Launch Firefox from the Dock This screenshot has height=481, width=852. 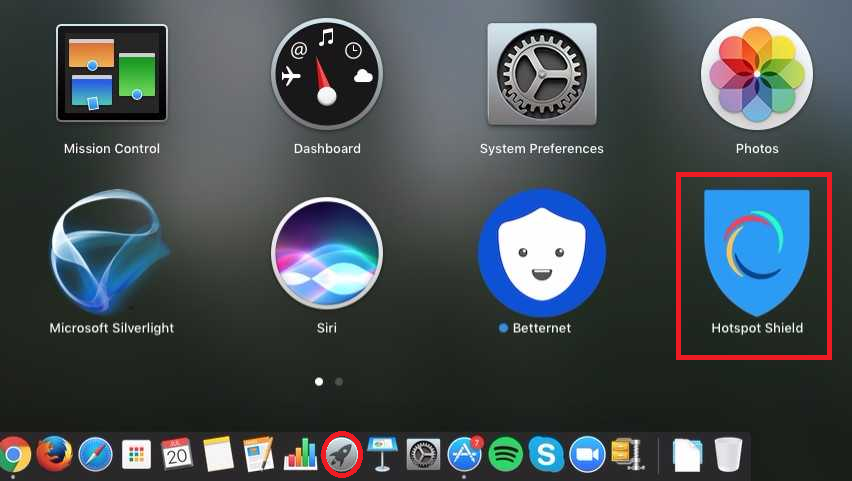(x=54, y=453)
